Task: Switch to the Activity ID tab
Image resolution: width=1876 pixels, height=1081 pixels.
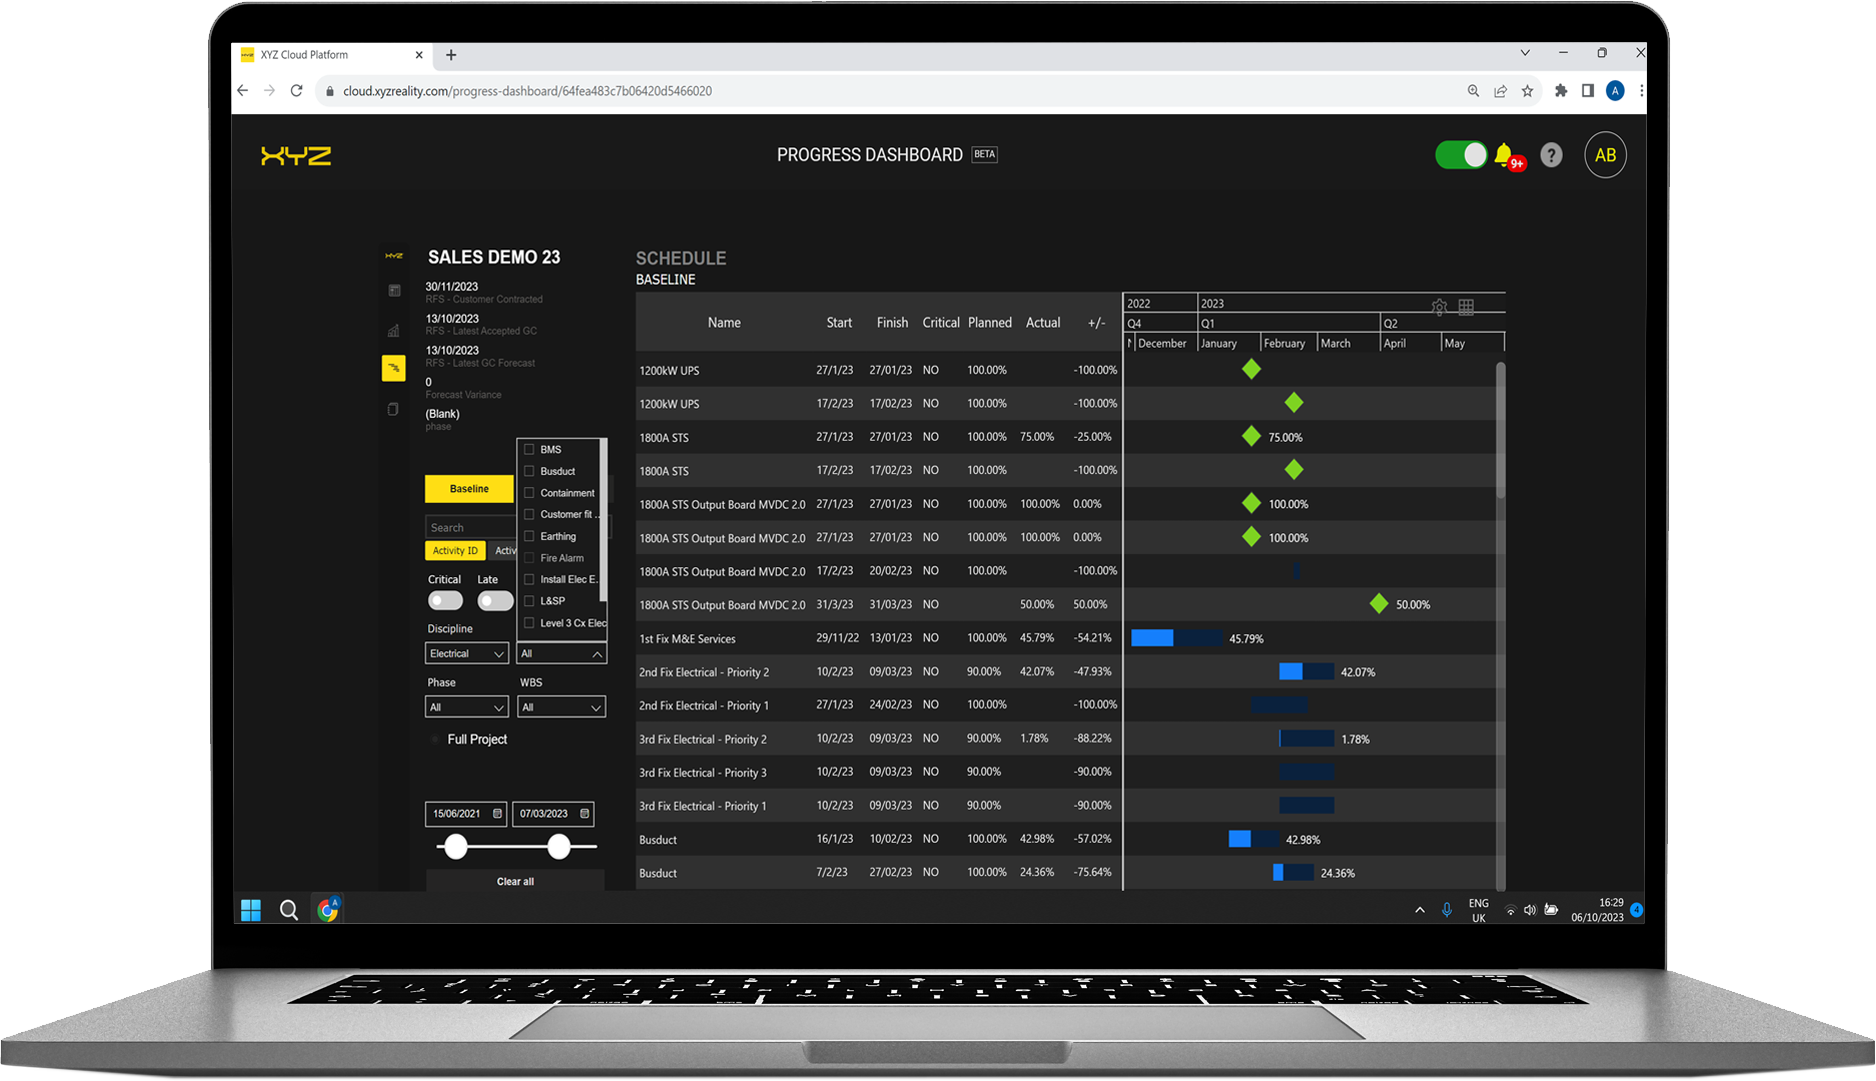Action: click(455, 550)
